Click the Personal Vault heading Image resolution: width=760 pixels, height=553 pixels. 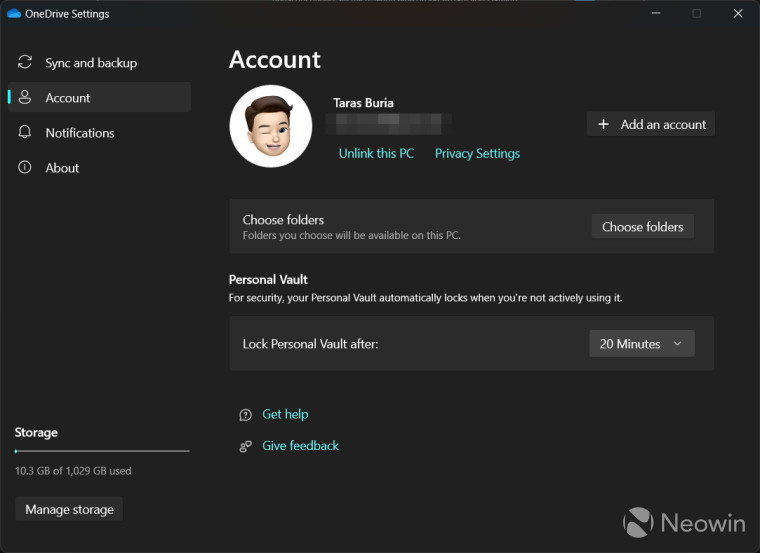click(x=268, y=279)
